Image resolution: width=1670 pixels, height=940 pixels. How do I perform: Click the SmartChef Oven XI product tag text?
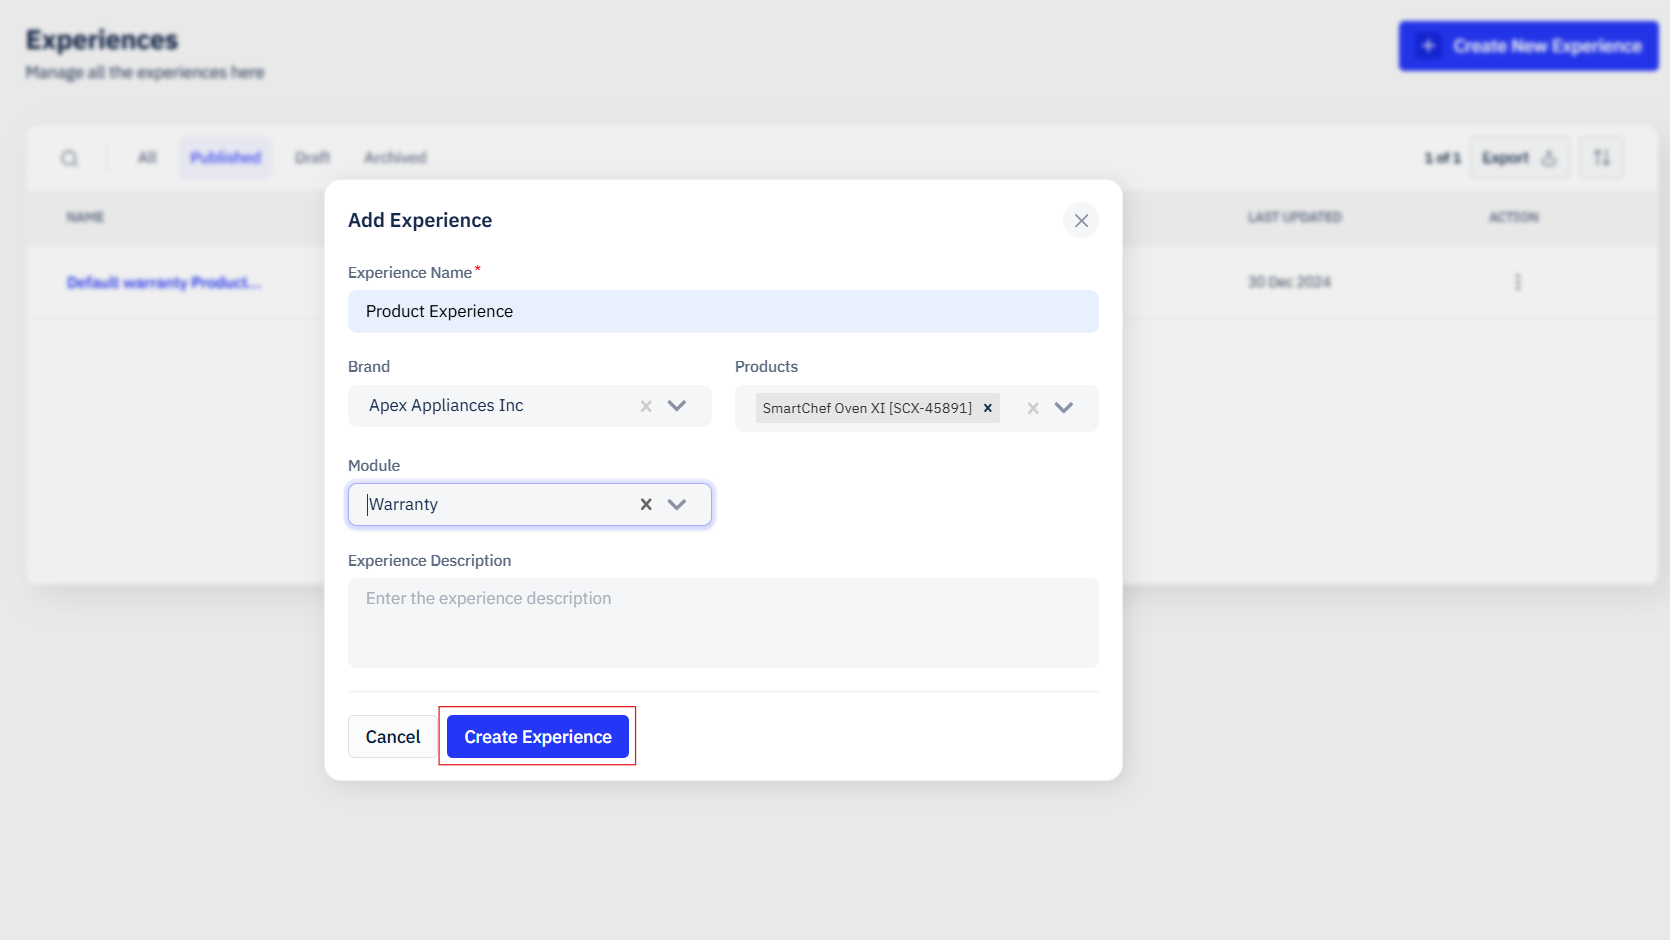pos(867,408)
